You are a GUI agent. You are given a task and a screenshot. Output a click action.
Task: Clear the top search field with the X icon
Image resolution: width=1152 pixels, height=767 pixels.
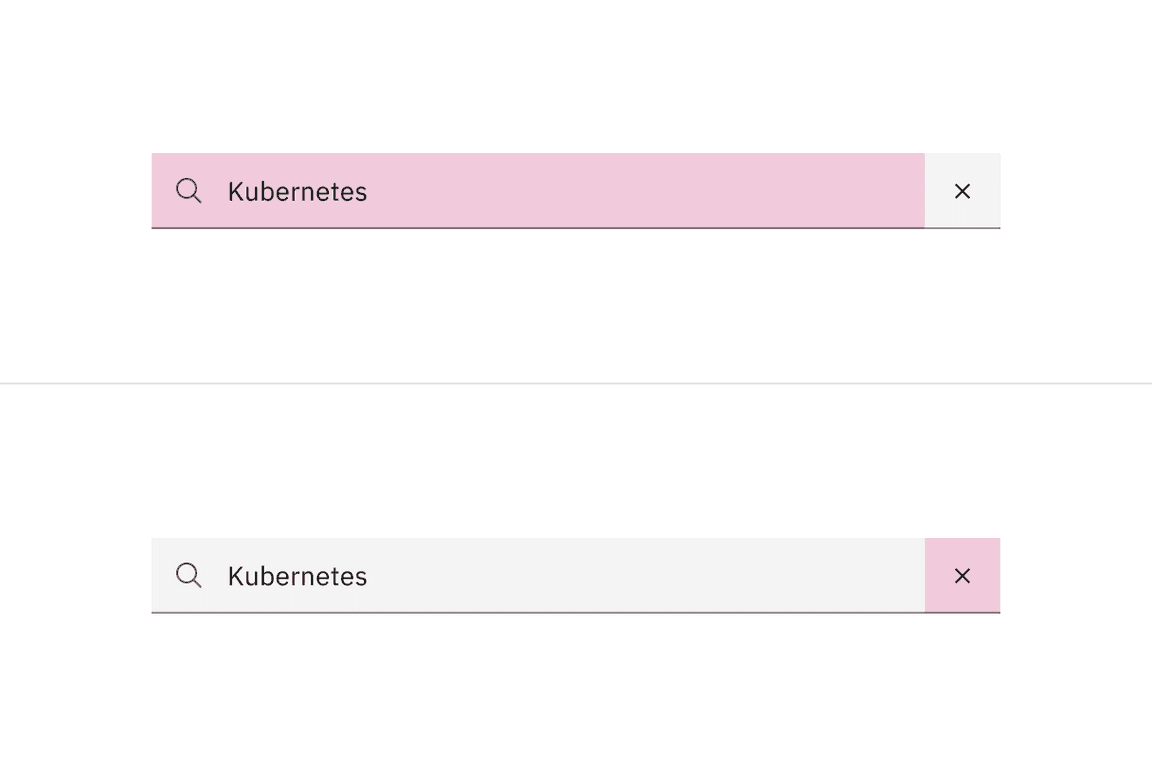(x=962, y=191)
